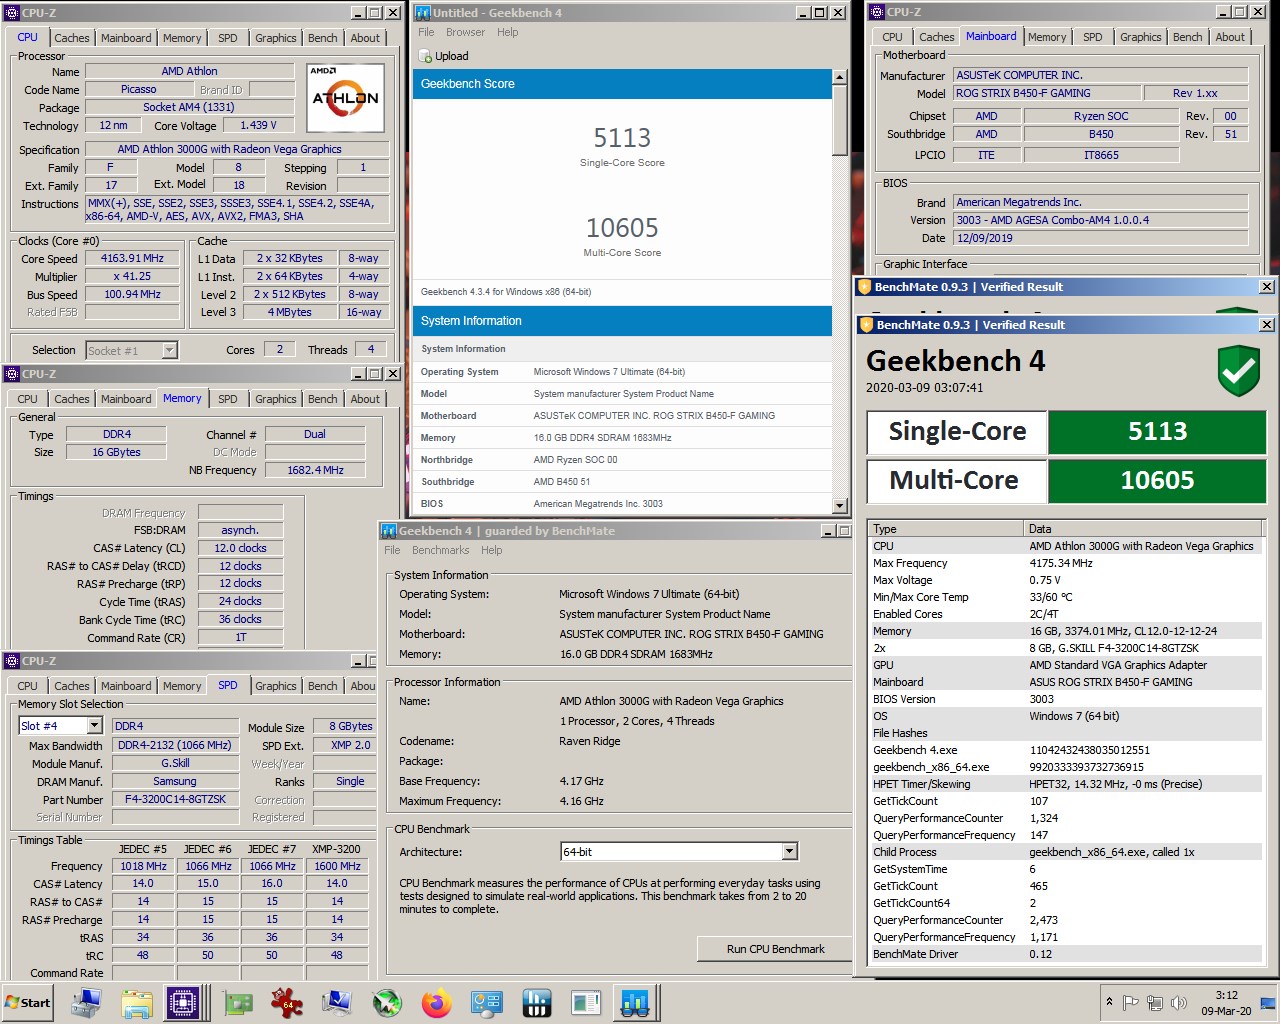Click the red 64 splat taskbar icon

click(287, 1002)
